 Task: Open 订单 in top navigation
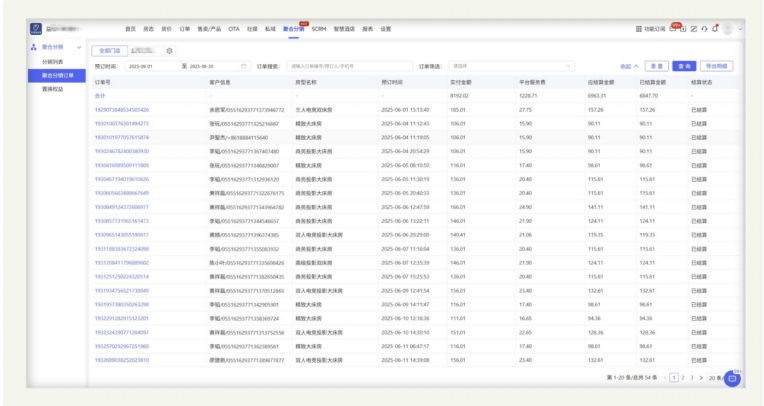coord(185,29)
